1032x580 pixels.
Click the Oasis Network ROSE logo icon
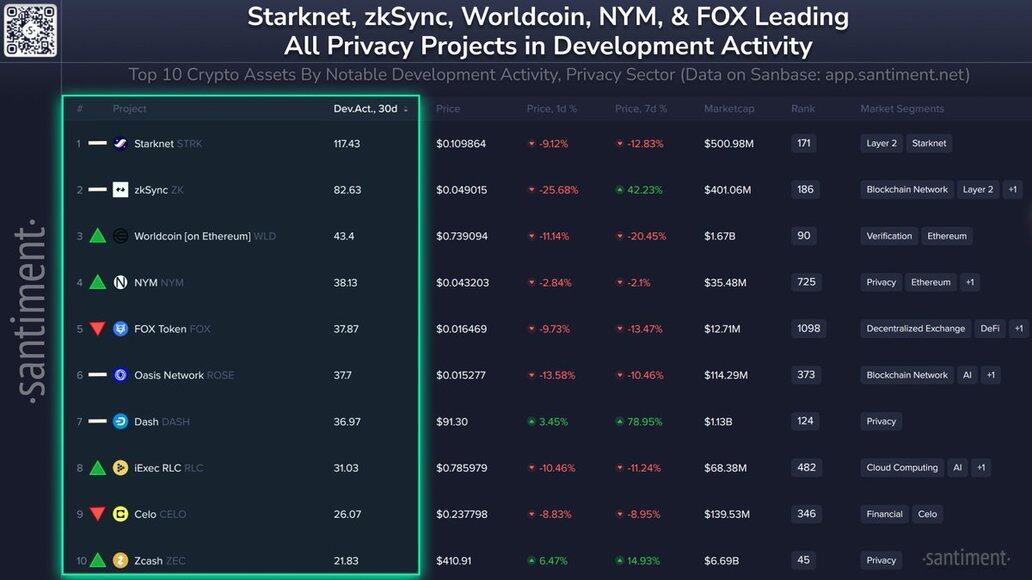(120, 375)
